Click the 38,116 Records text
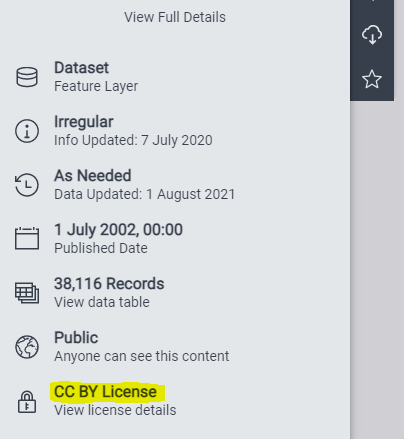This screenshot has height=439, width=404. [109, 284]
